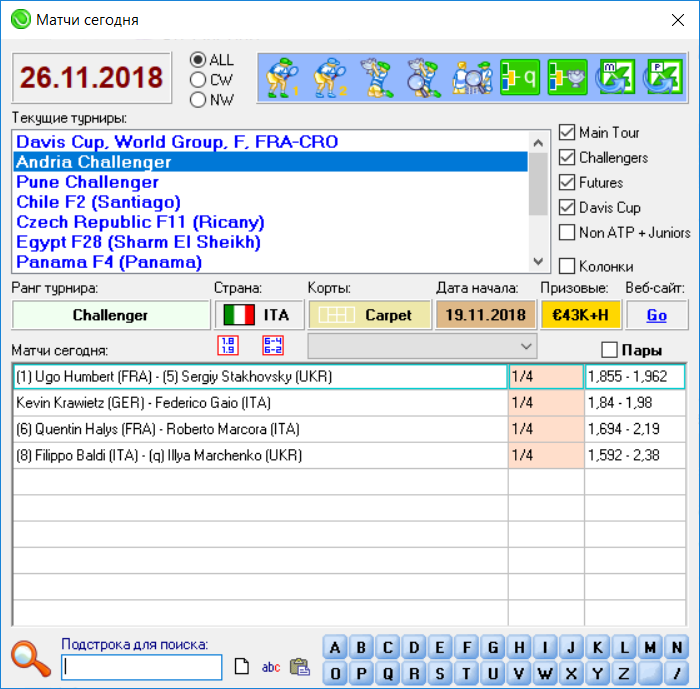The width and height of the screenshot is (700, 689).
Task: Open the empty dropdown above matches table
Action: [x=422, y=345]
